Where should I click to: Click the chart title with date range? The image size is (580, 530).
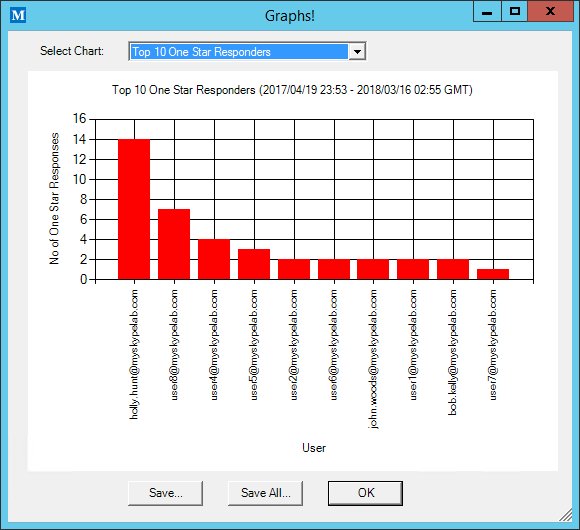coord(292,90)
